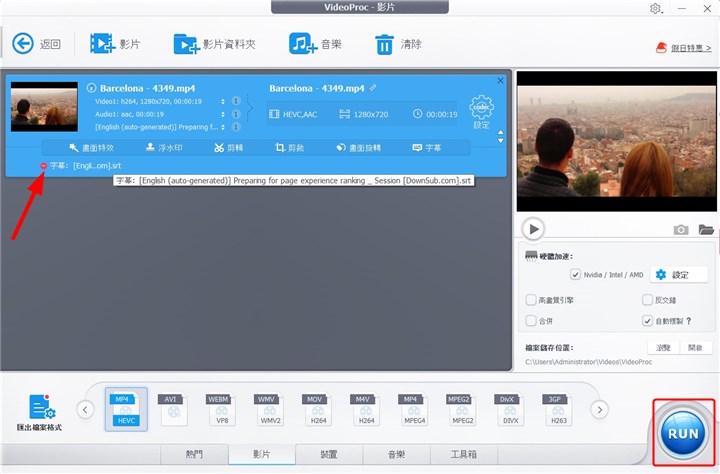The image size is (720, 474).
Task: Show more formats with right arrow
Action: click(x=599, y=409)
